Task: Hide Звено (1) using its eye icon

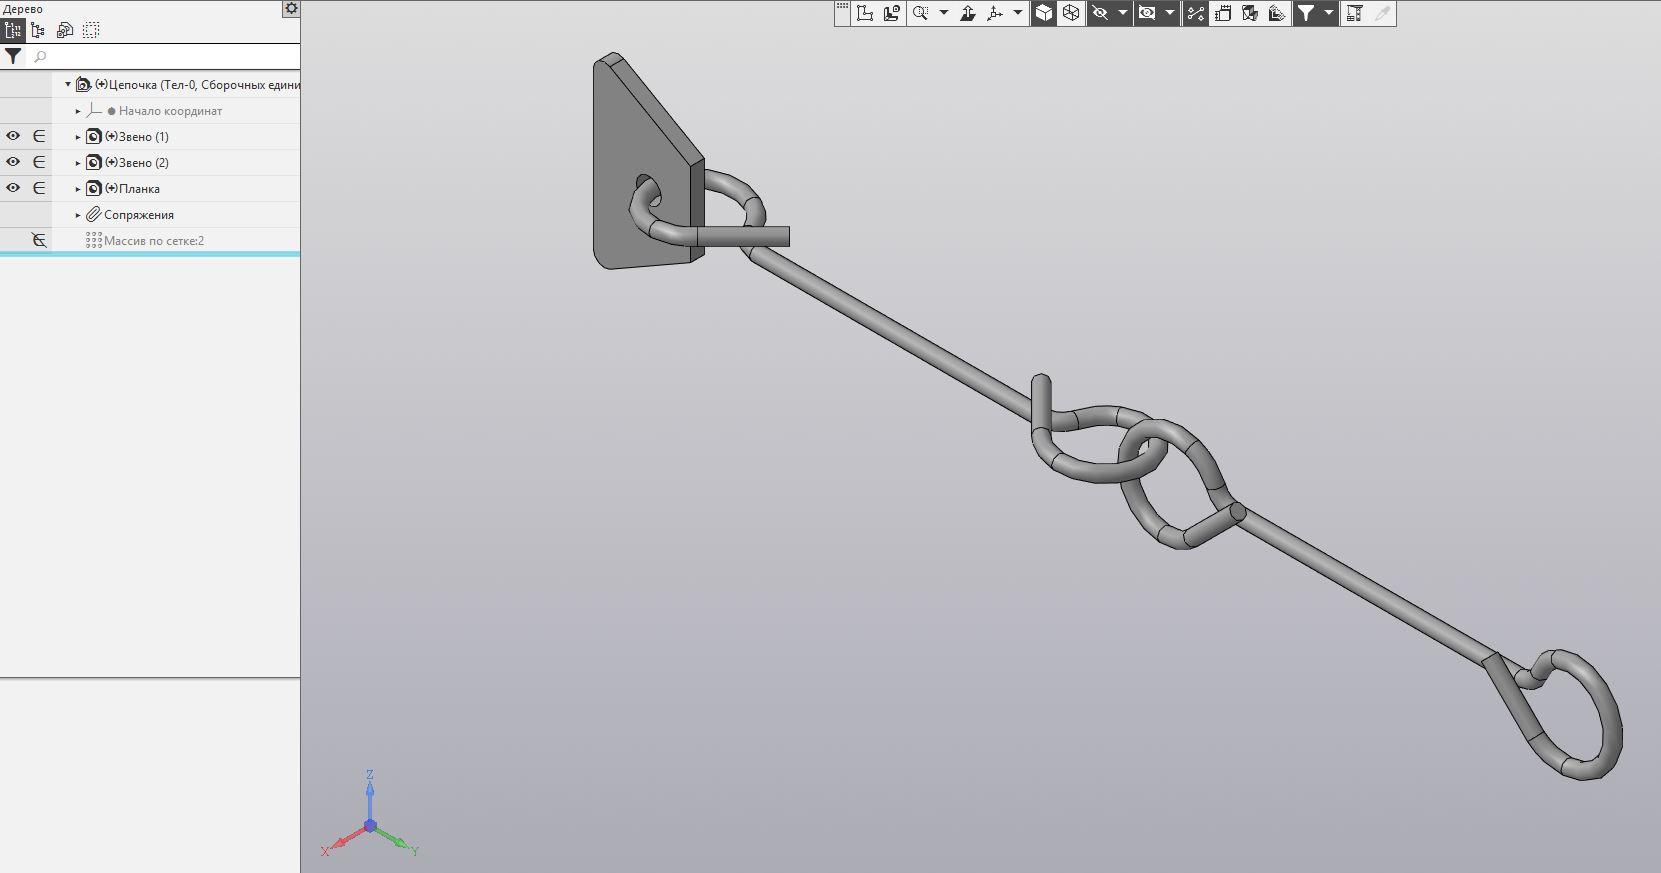Action: coord(13,136)
